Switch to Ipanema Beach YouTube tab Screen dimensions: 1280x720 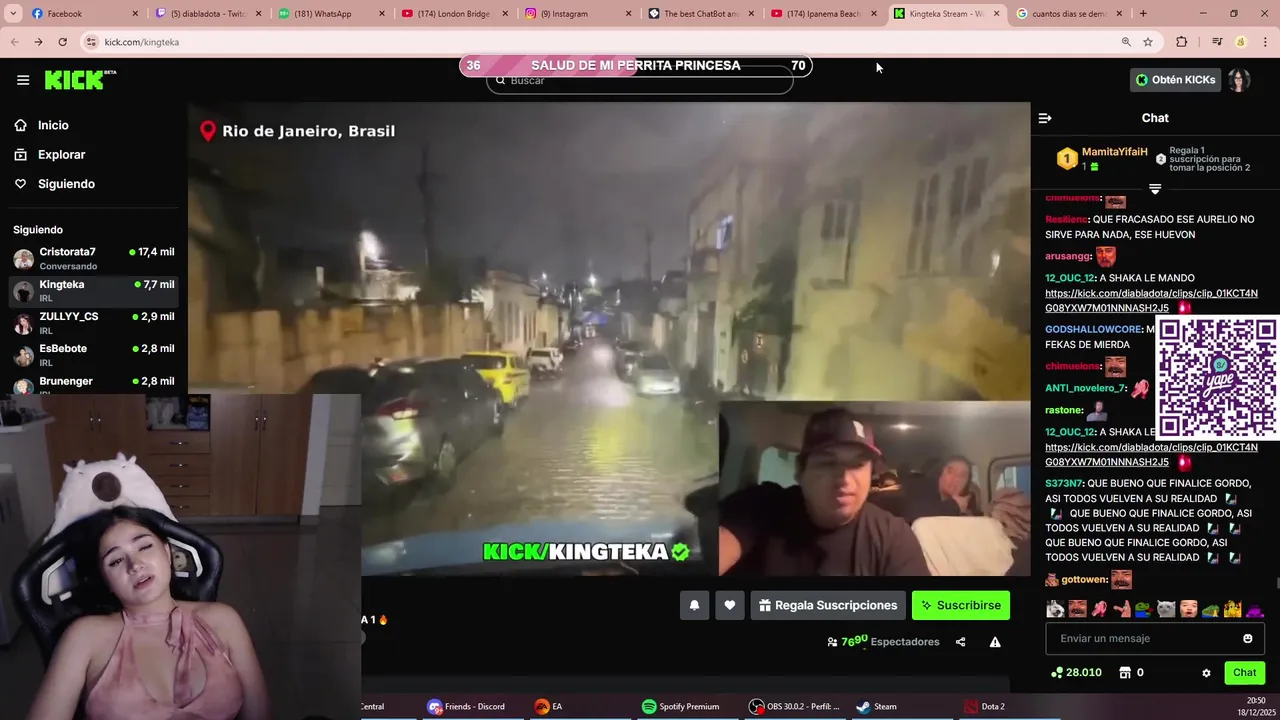(x=826, y=14)
